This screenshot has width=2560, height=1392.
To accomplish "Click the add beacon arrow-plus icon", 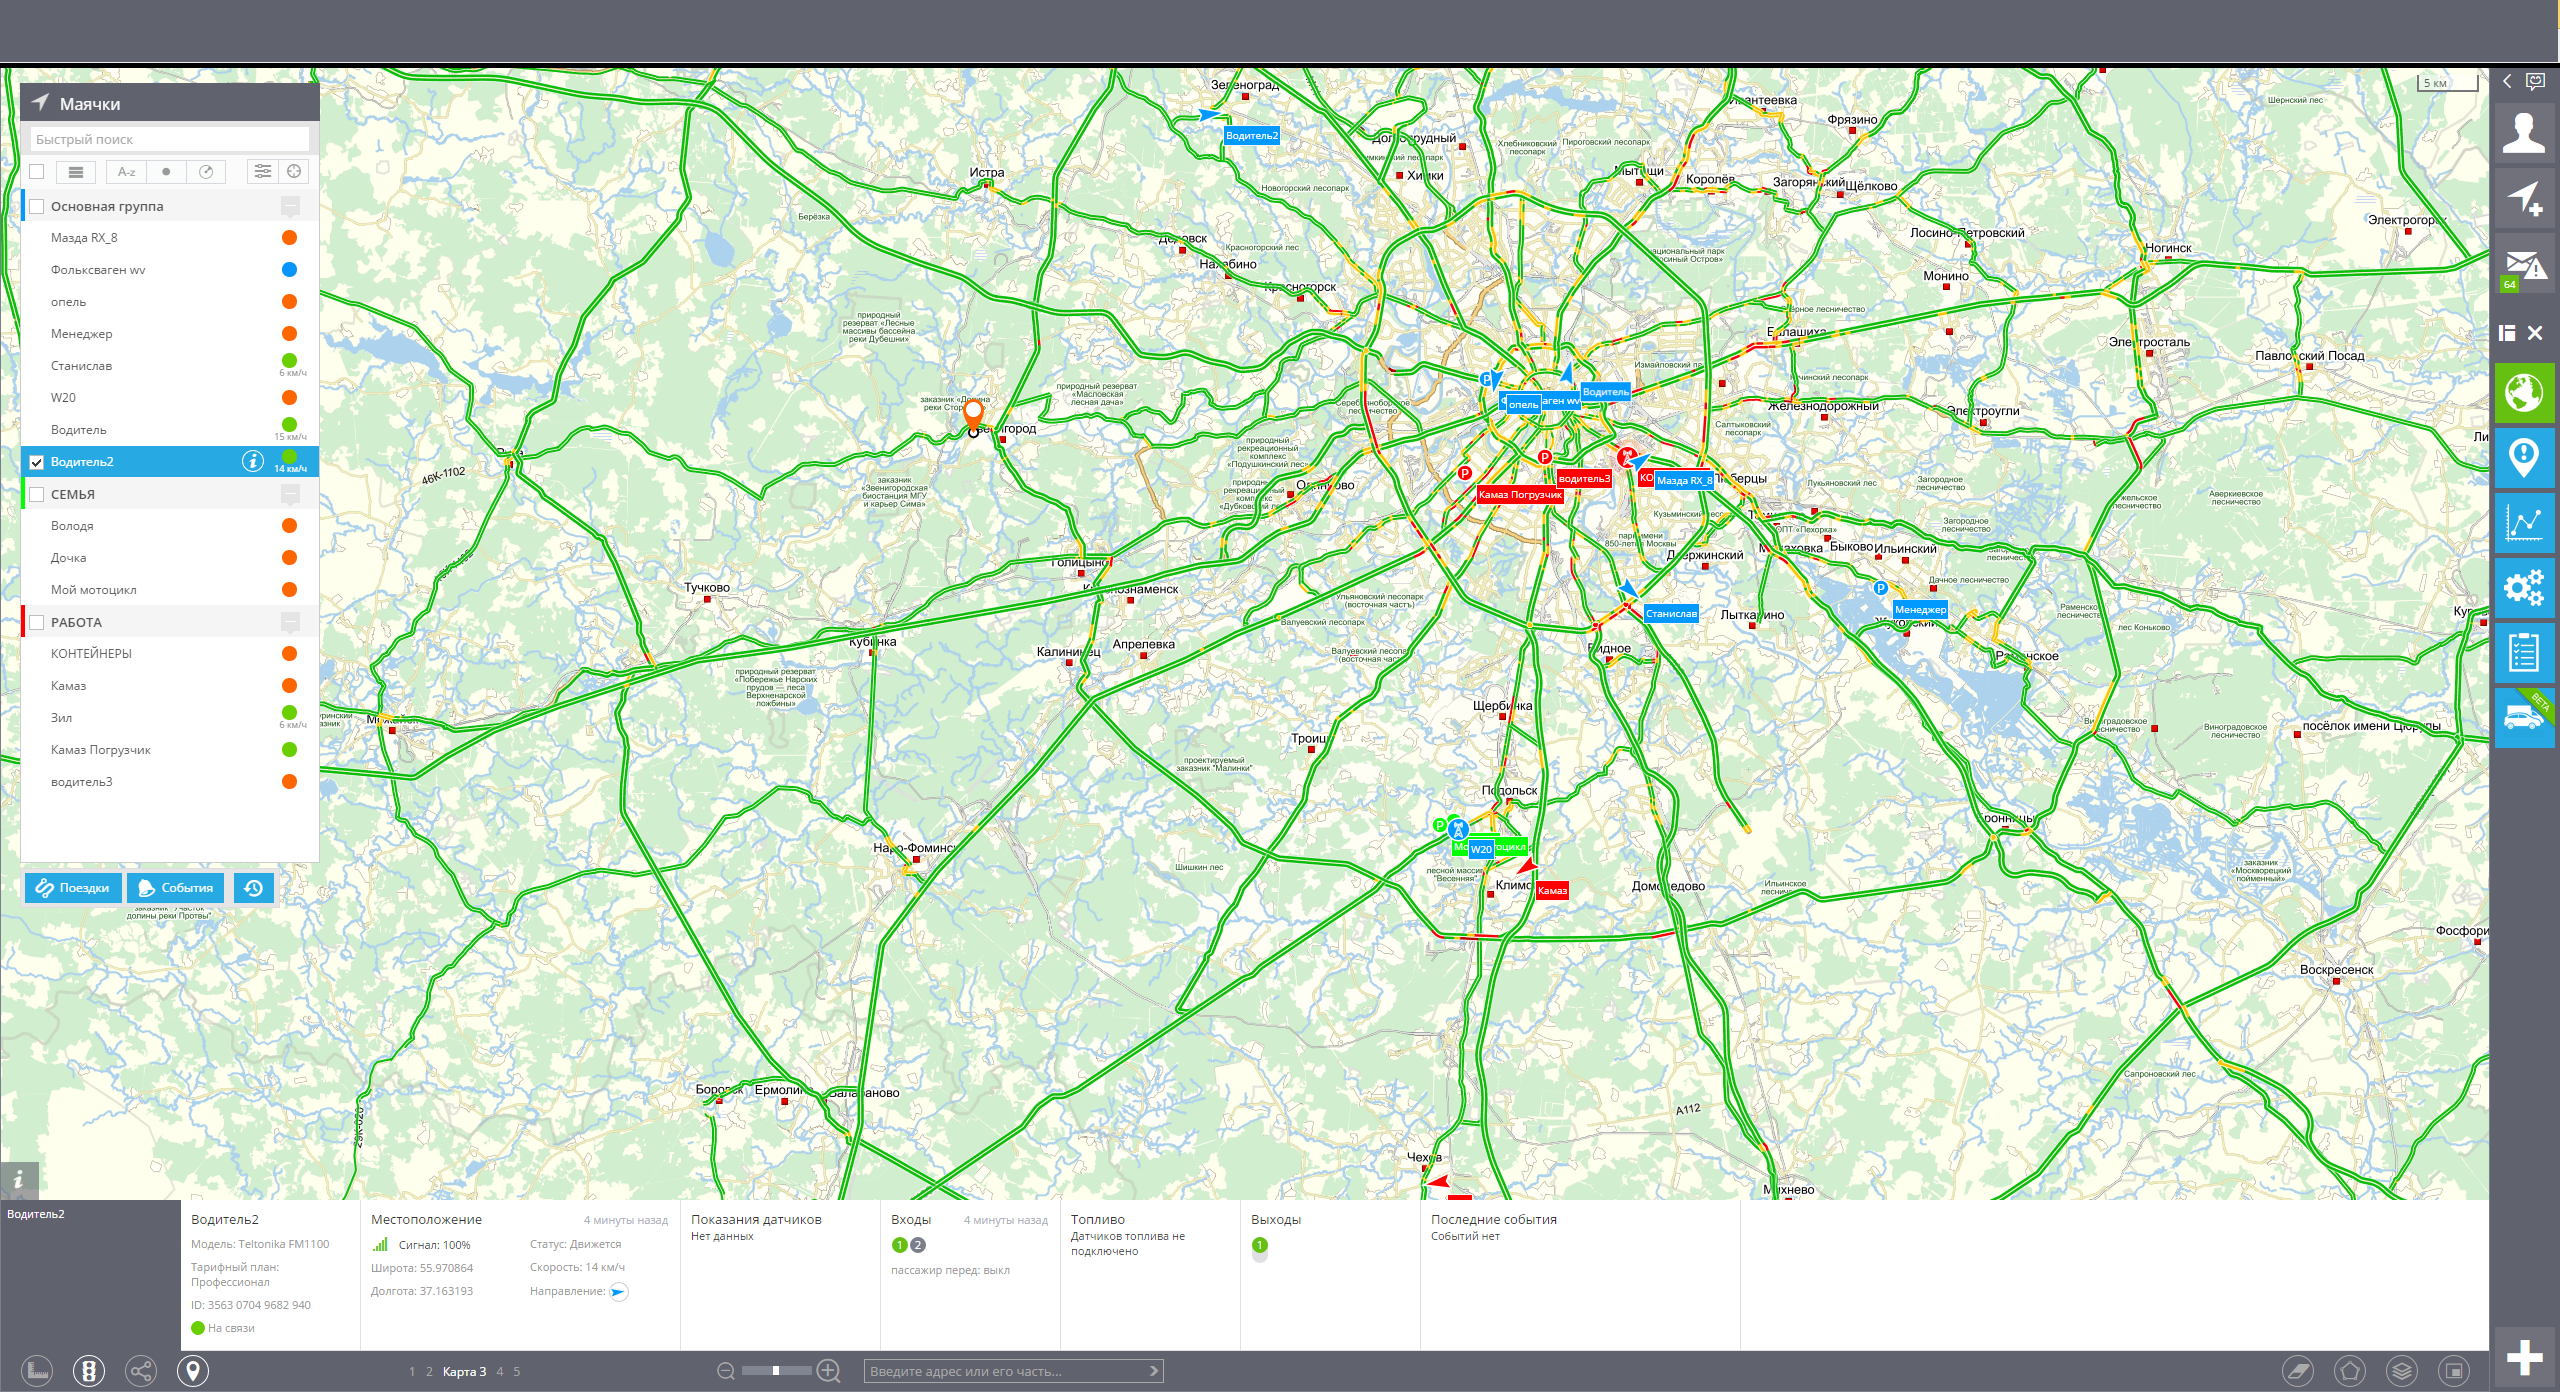I will [2524, 198].
